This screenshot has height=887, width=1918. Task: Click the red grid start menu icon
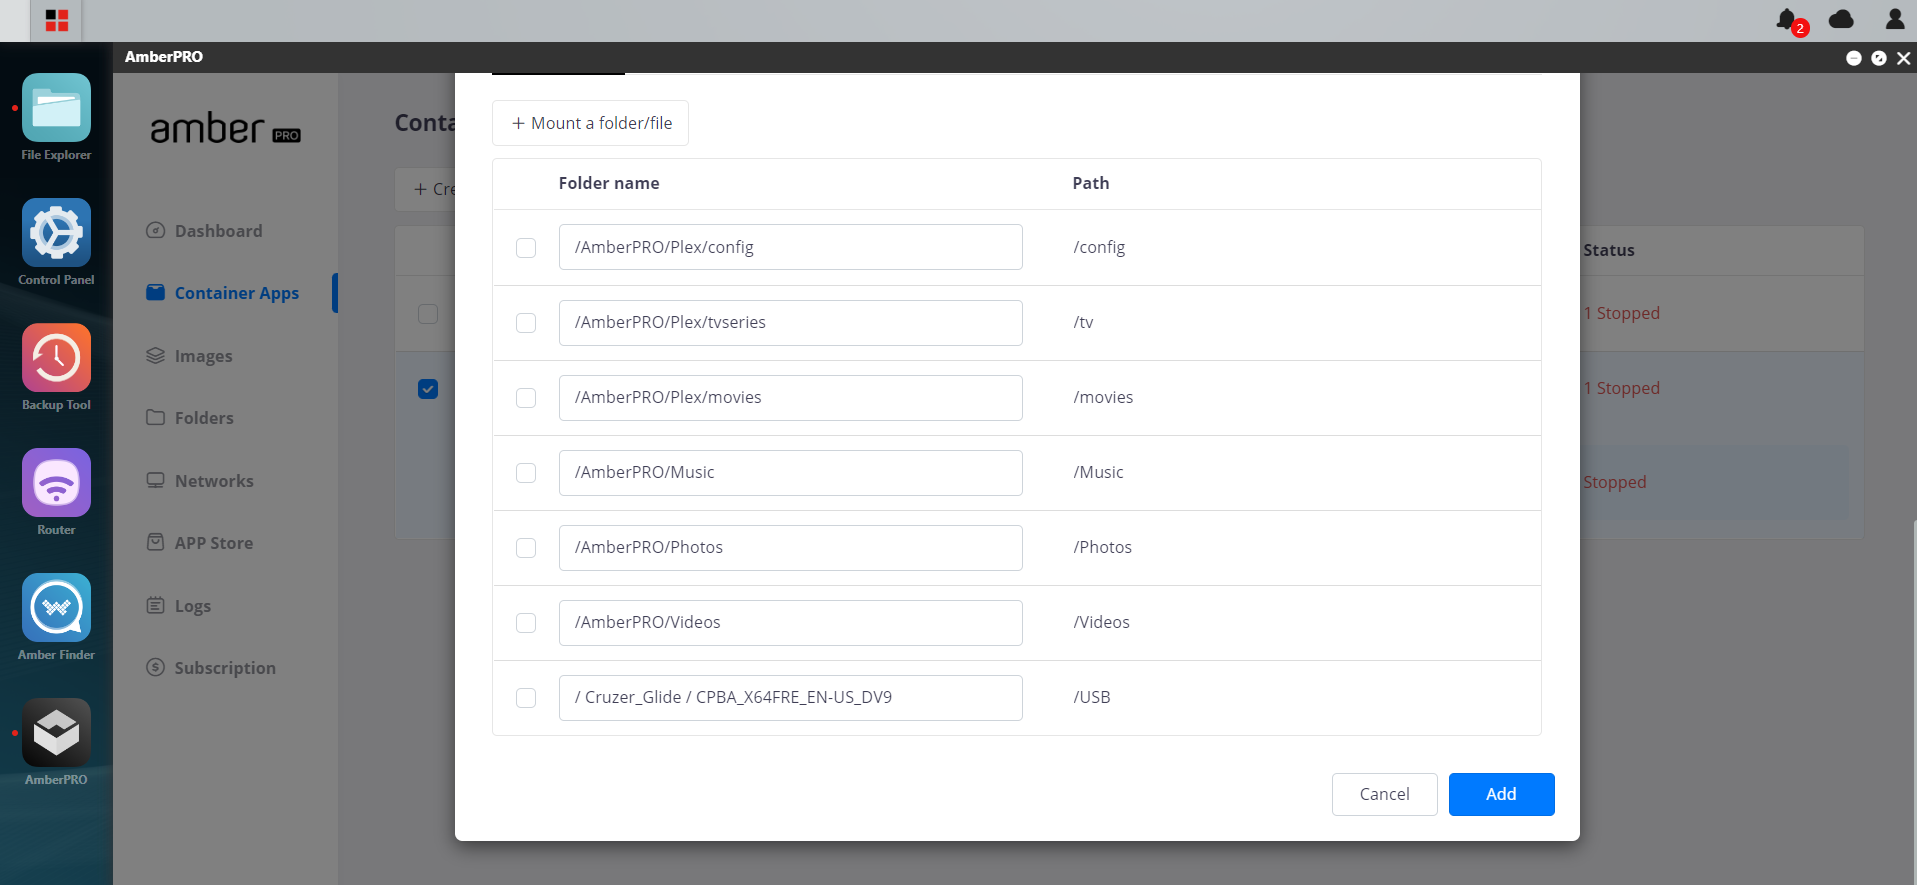[x=57, y=20]
